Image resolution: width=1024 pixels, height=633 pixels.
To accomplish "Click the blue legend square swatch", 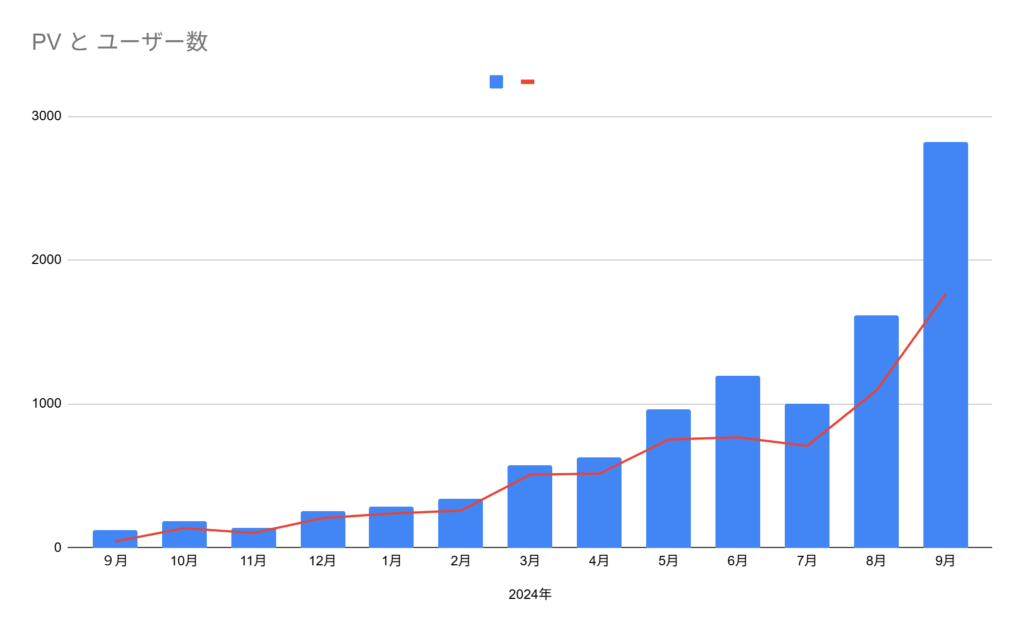I will coord(496,82).
